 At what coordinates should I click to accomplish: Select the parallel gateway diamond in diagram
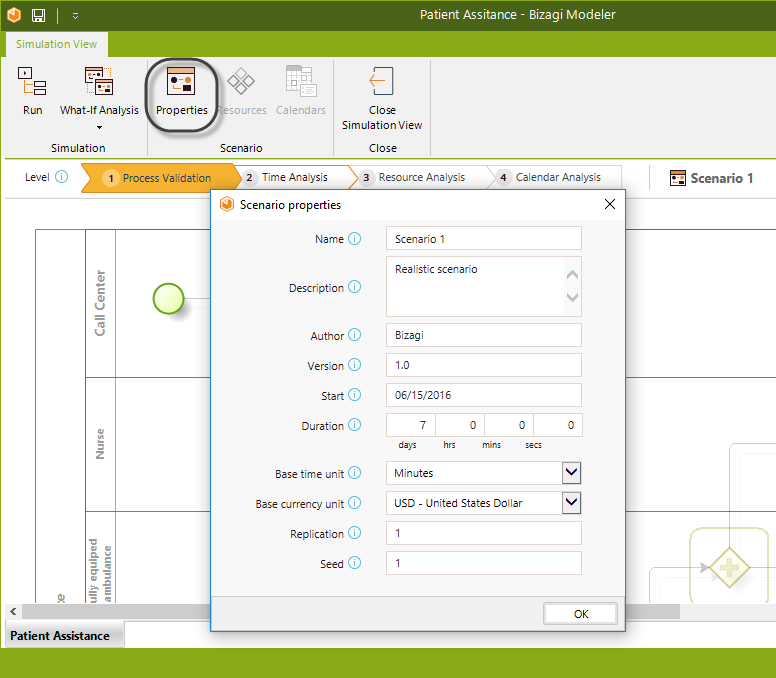coord(729,568)
